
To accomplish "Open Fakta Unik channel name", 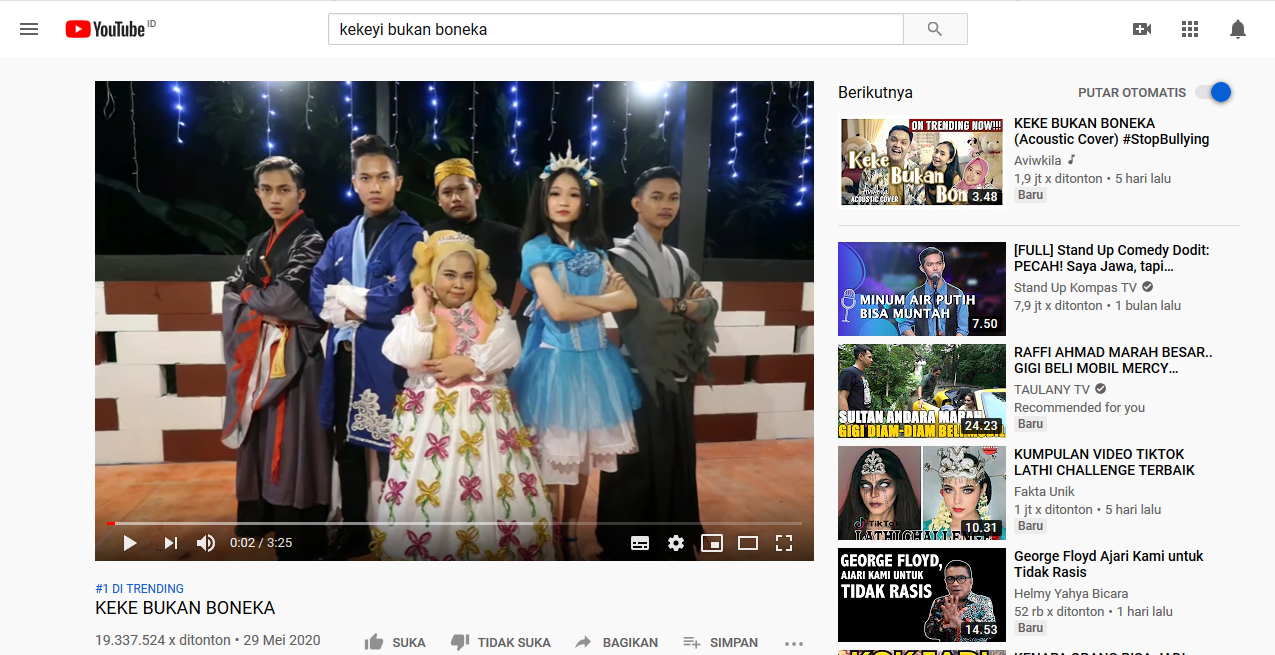I will (x=1045, y=491).
